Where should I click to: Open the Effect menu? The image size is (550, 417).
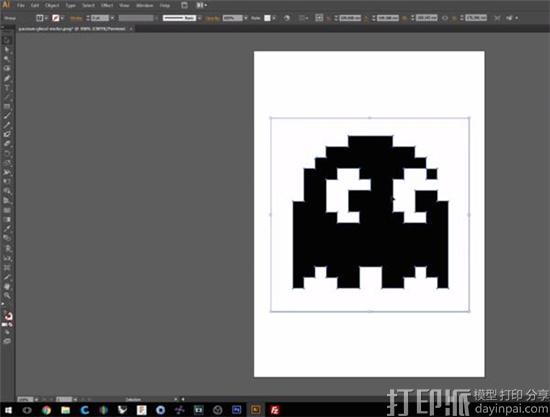[107, 6]
